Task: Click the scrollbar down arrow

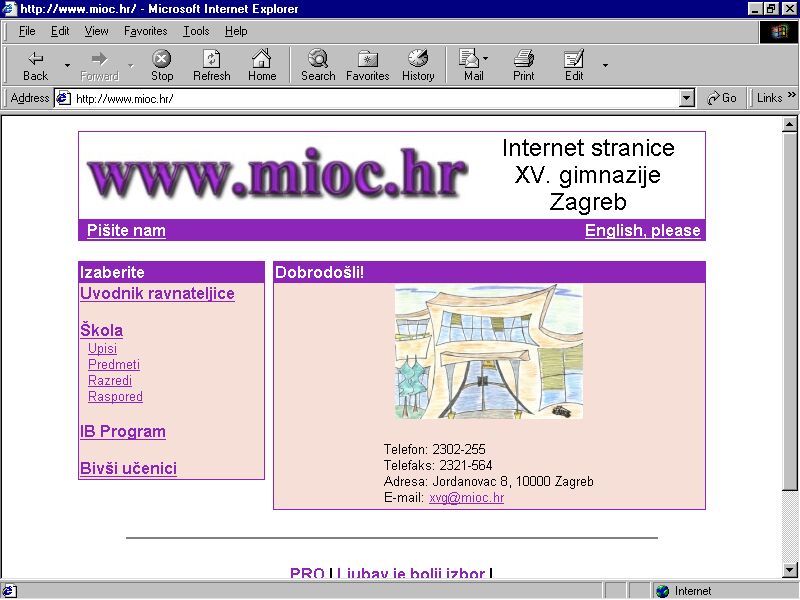Action: coord(789,570)
